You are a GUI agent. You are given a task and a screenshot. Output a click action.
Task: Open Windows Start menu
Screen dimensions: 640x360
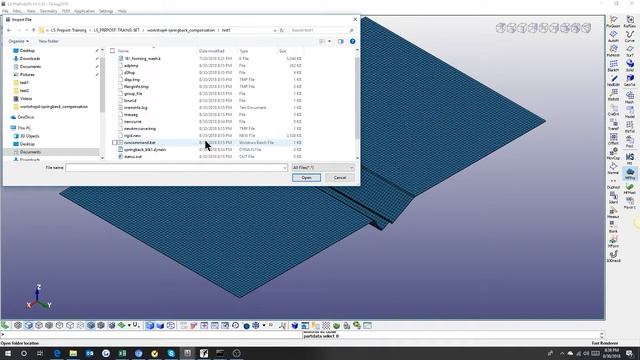click(x=8, y=353)
